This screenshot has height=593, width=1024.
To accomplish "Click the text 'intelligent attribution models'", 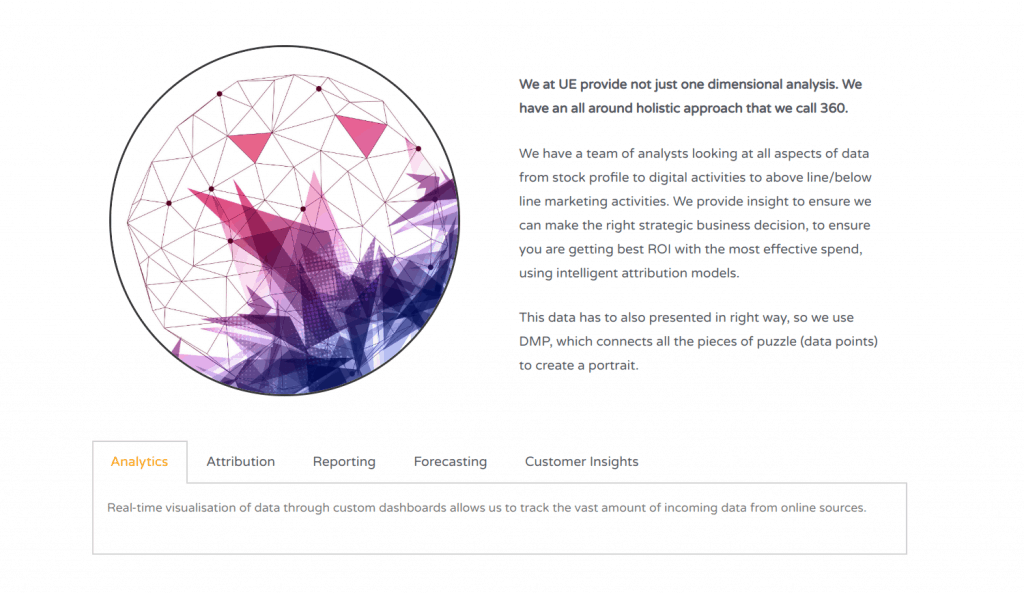I will pyautogui.click(x=648, y=273).
